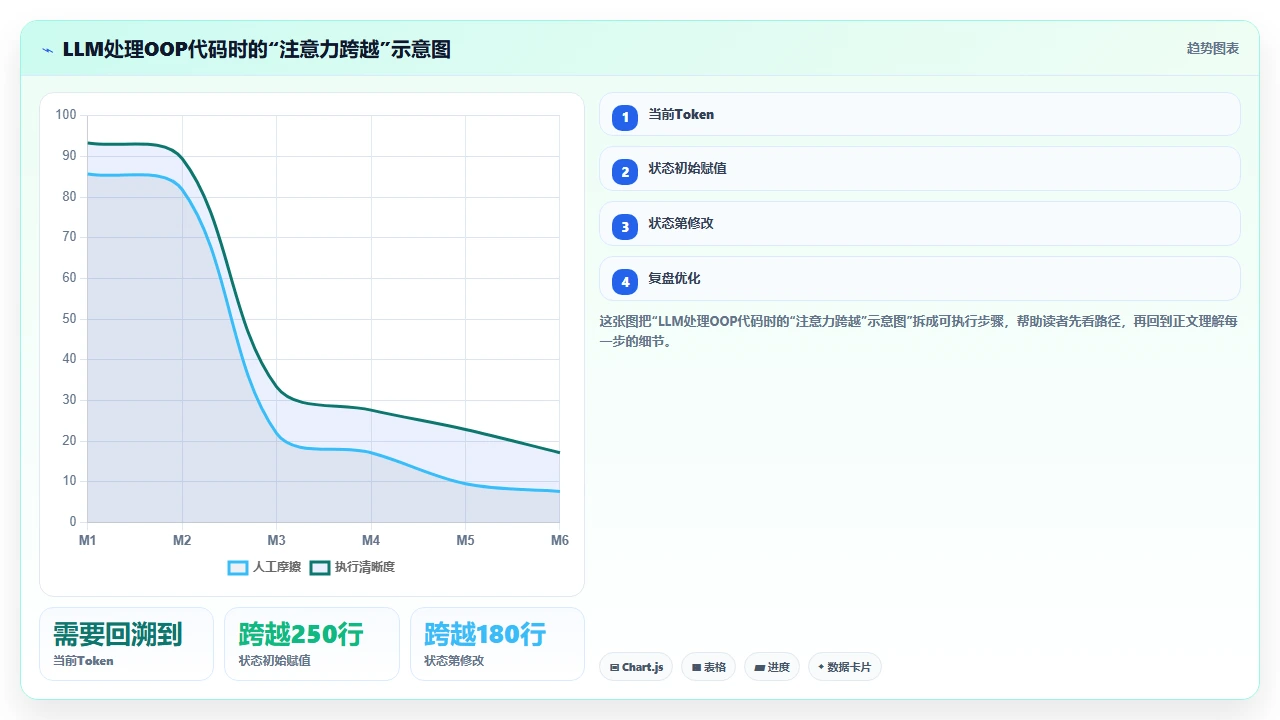Click the M2 axis label
This screenshot has width=1280, height=720.
tap(182, 540)
